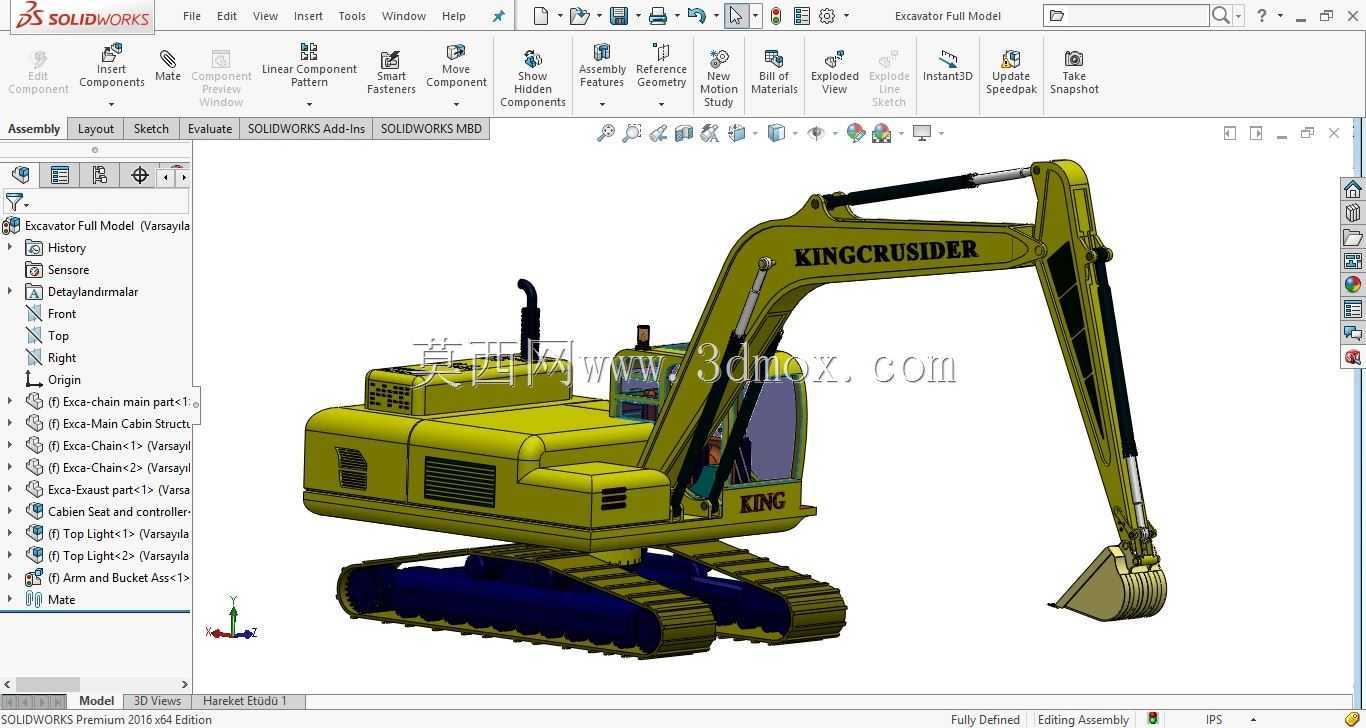Open View Settings monitor icon

(x=922, y=133)
